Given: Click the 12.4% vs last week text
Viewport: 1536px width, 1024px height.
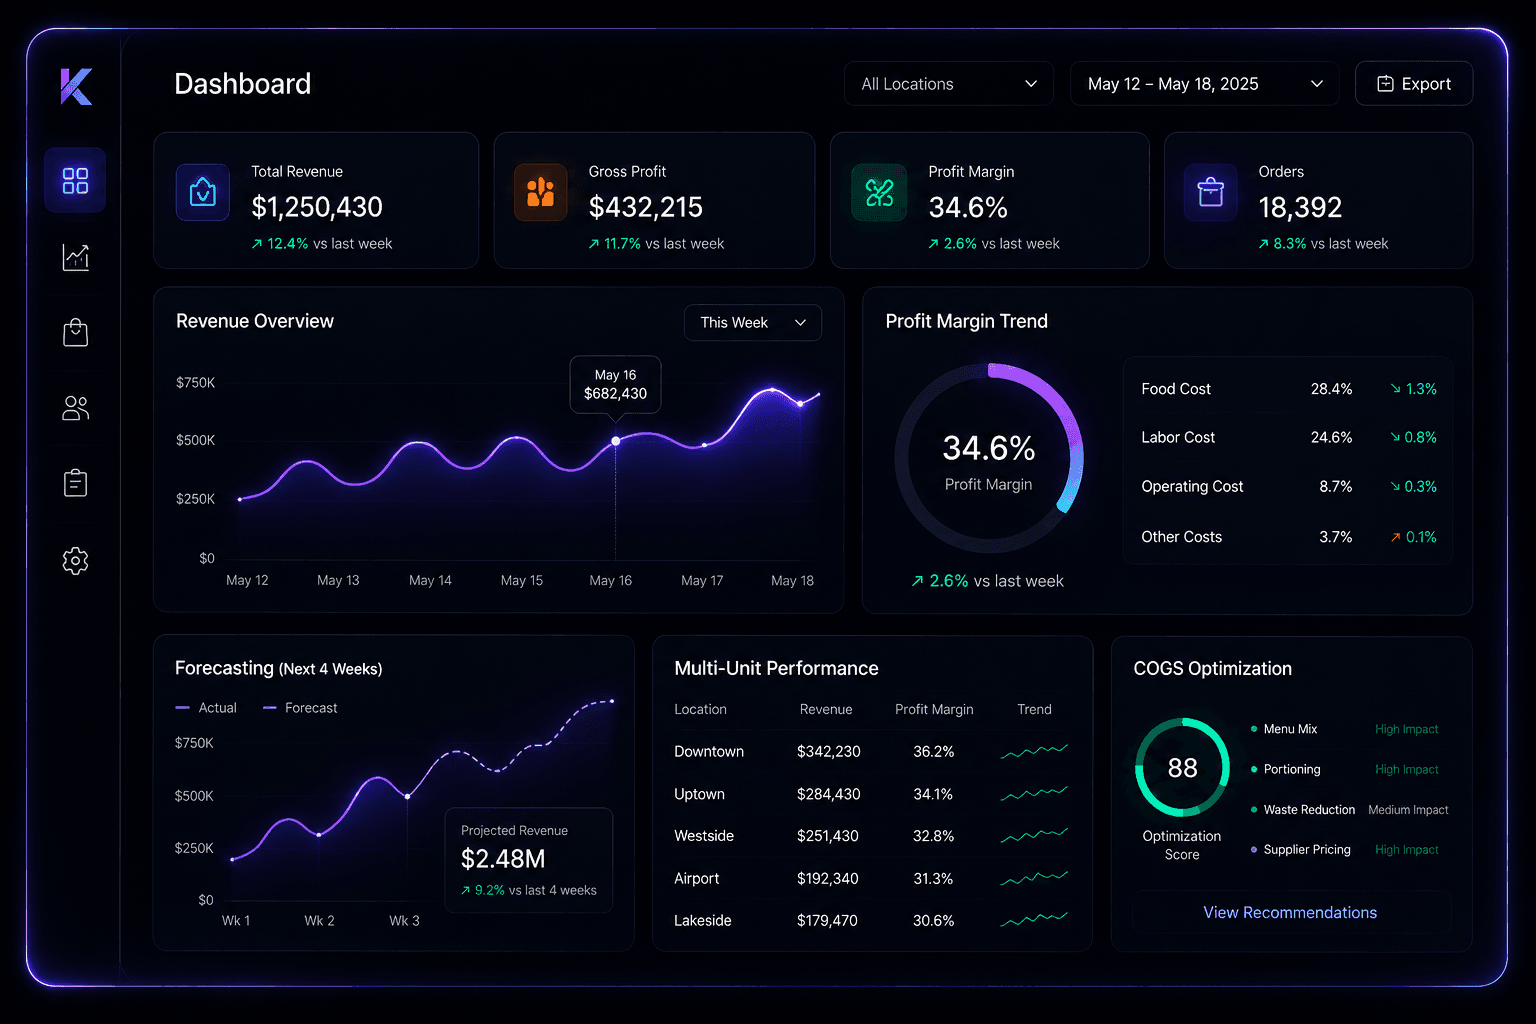Looking at the screenshot, I should pos(321,243).
